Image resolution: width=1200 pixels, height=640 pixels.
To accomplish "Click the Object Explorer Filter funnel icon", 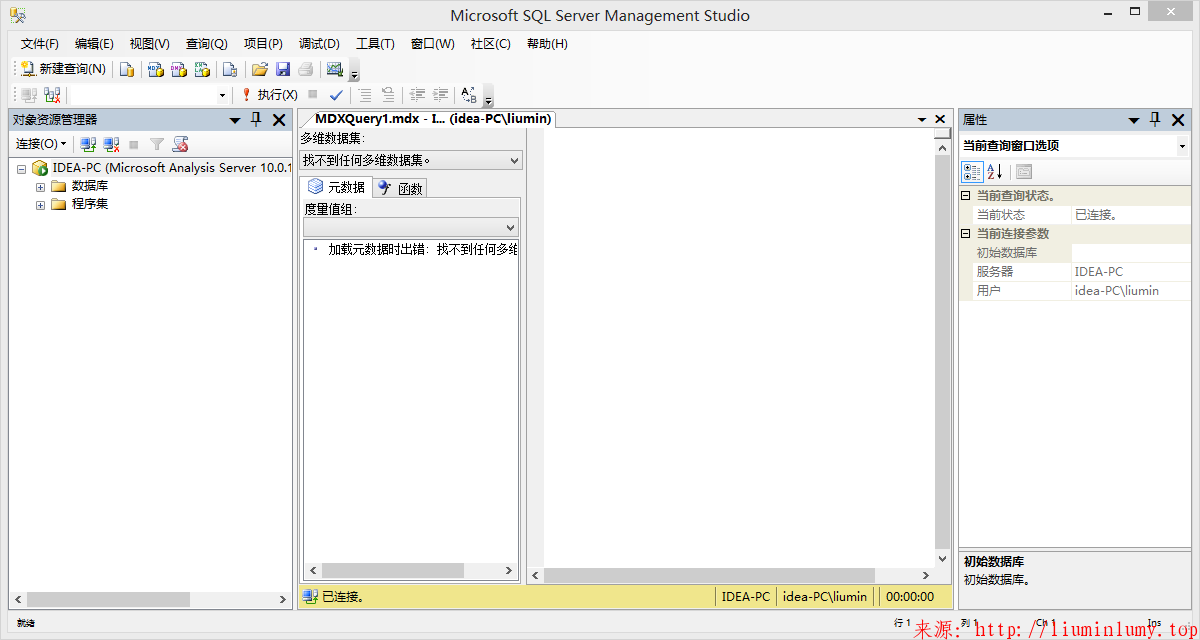I will click(157, 144).
